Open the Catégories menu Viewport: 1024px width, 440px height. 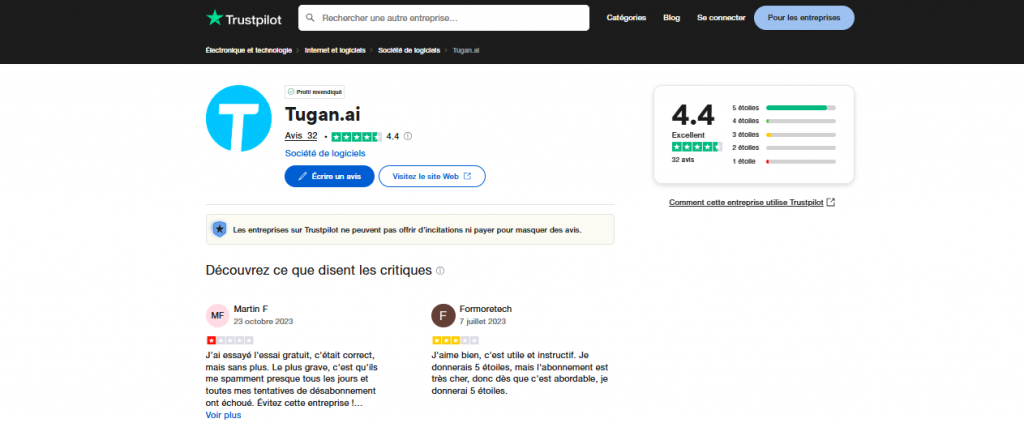(626, 18)
